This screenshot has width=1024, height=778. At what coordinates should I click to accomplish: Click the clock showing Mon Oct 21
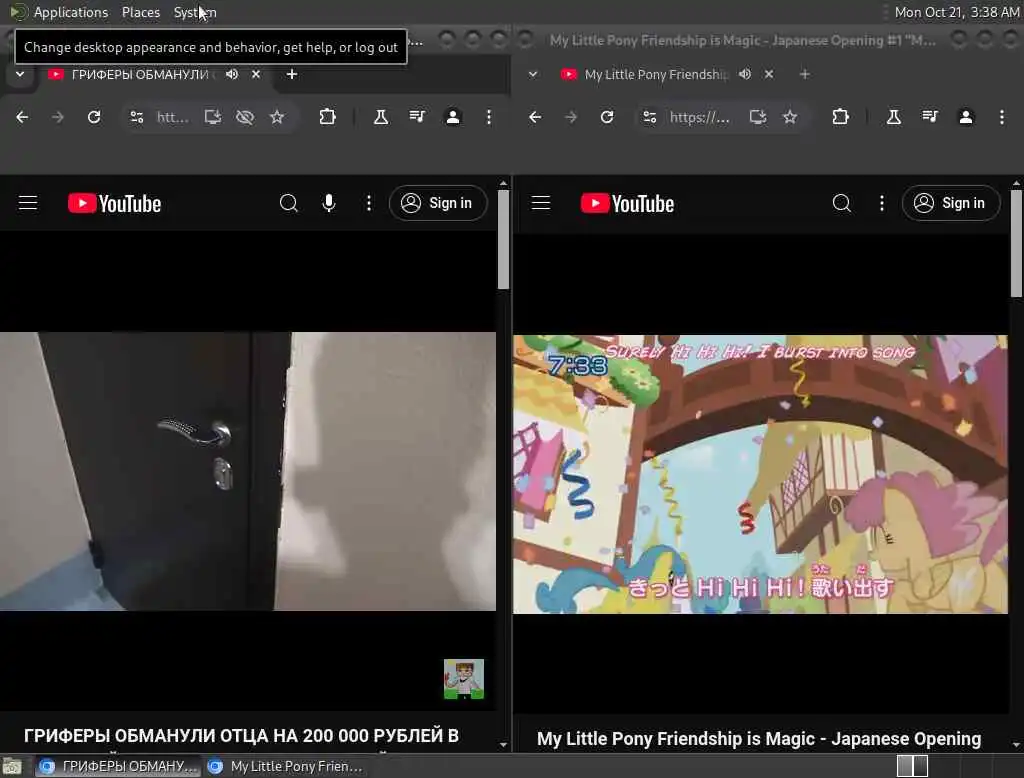tap(957, 12)
